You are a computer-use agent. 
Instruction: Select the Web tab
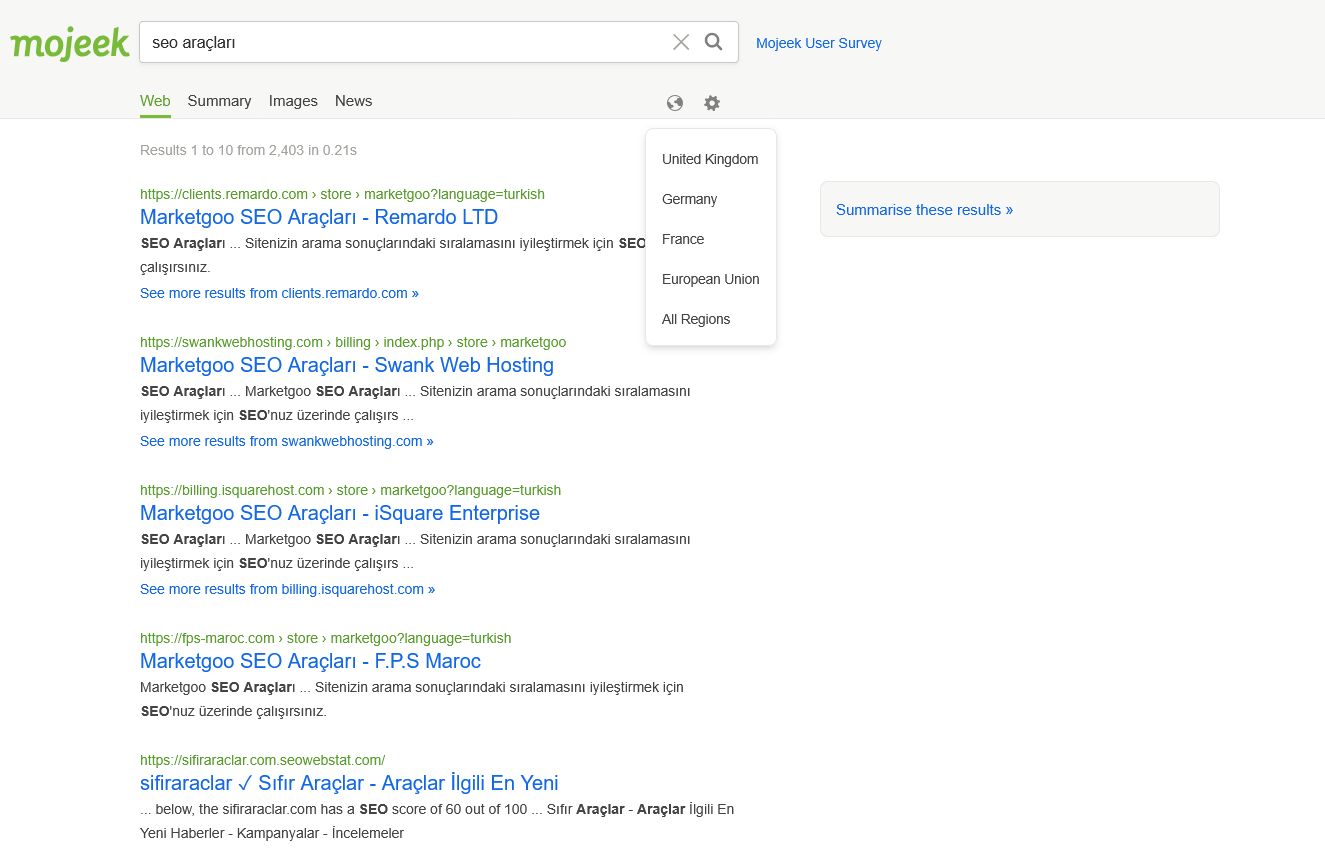[155, 101]
